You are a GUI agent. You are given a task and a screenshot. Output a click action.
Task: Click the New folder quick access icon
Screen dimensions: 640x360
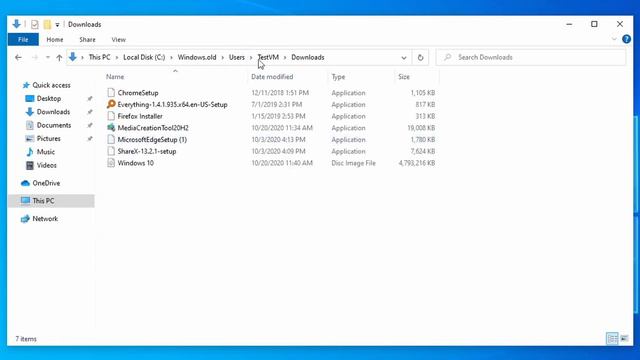(47, 24)
